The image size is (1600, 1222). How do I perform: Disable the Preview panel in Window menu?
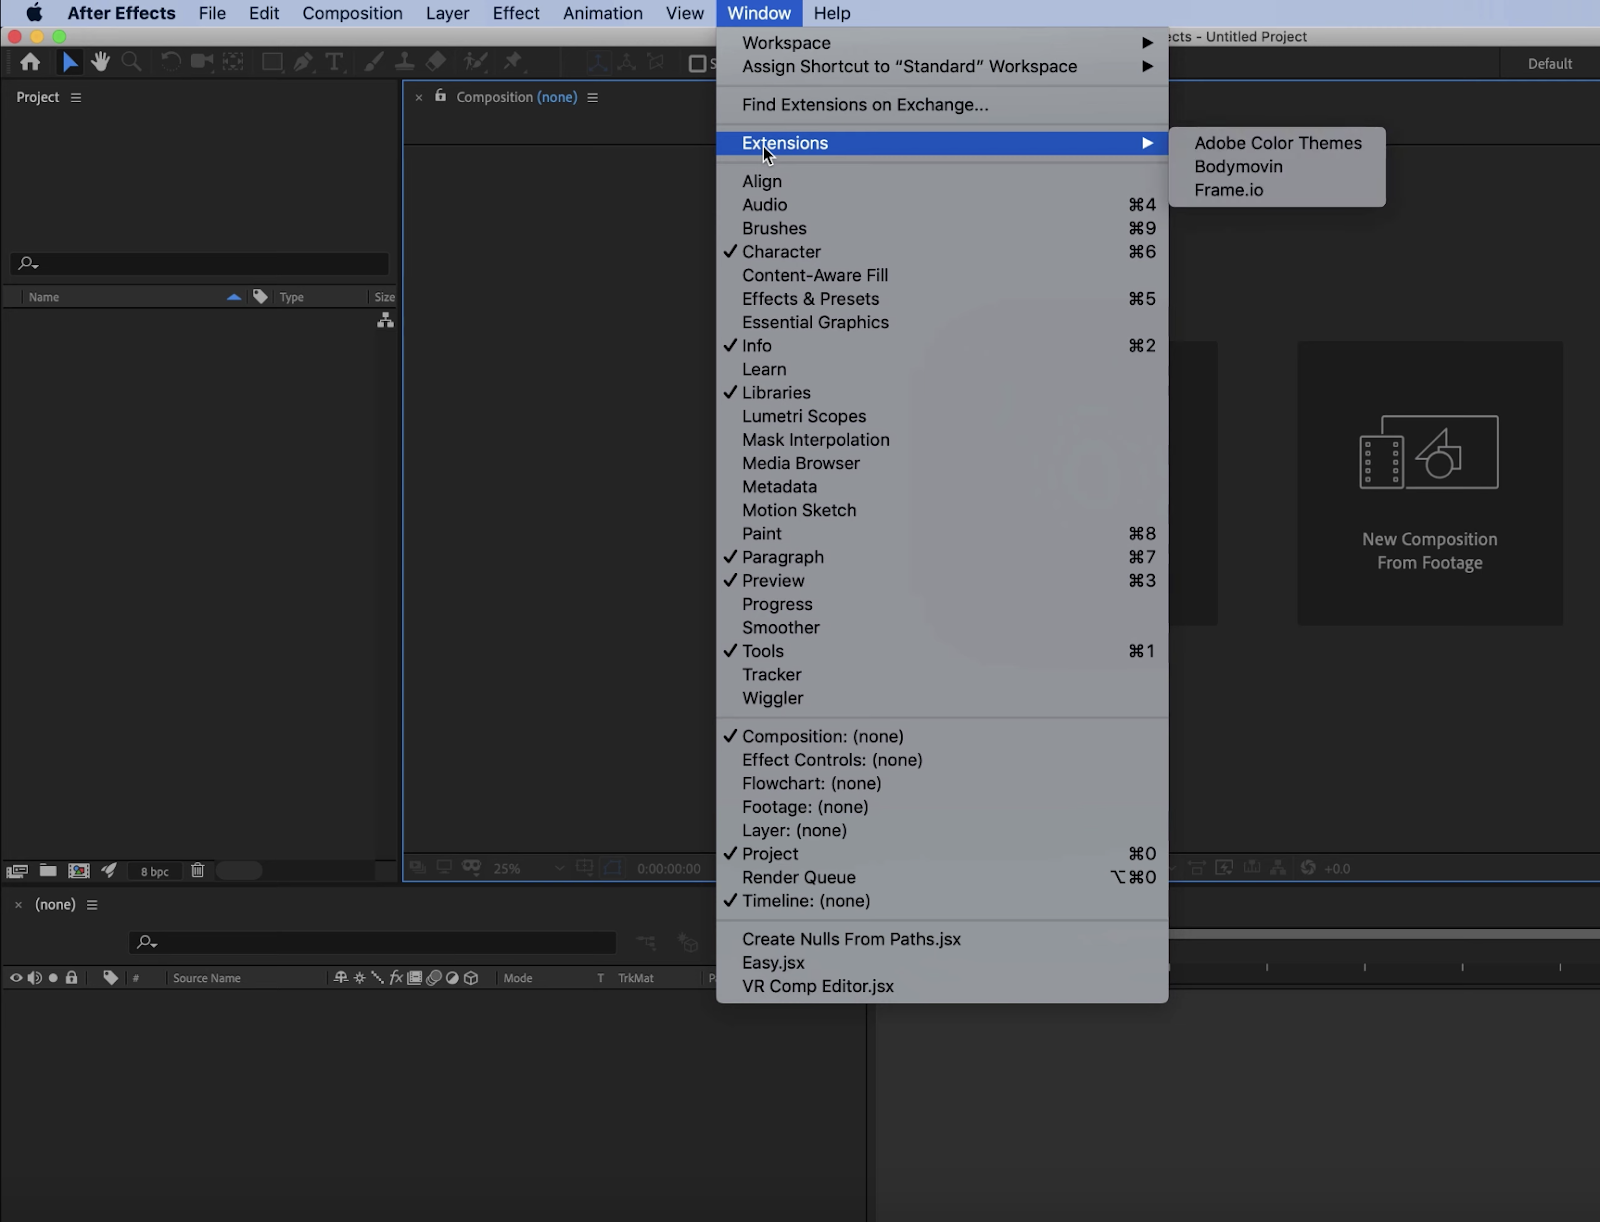[x=773, y=581]
